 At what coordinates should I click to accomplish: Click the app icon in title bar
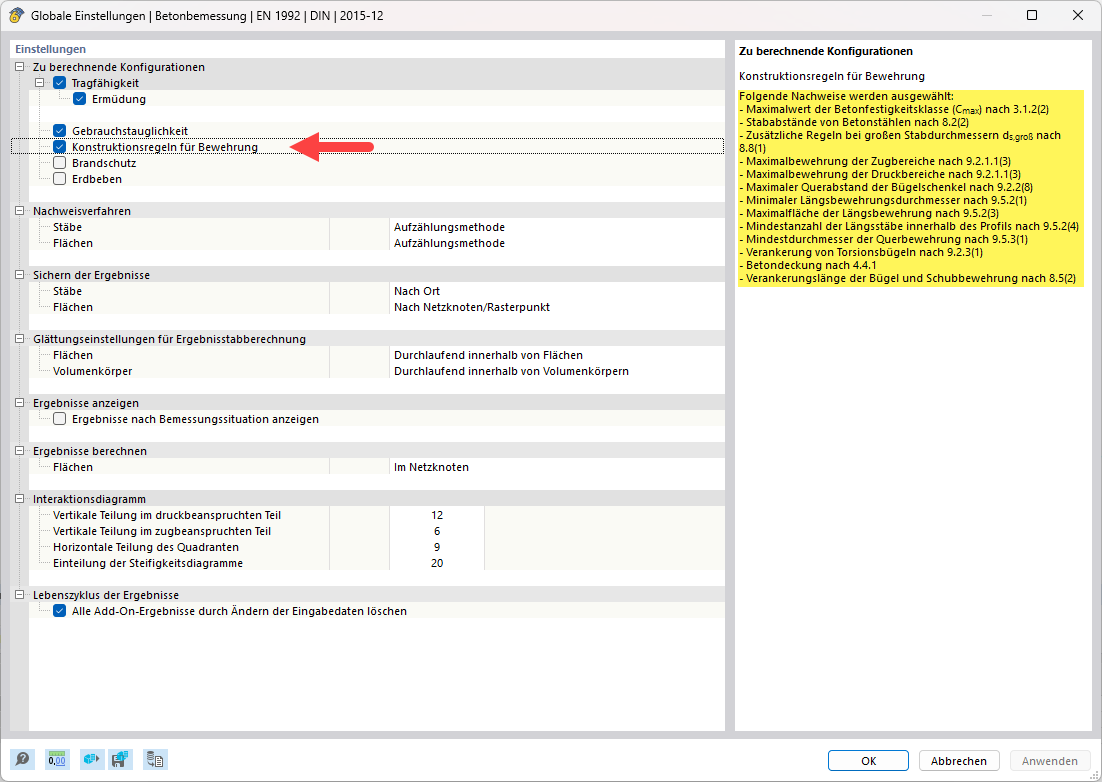click(16, 16)
